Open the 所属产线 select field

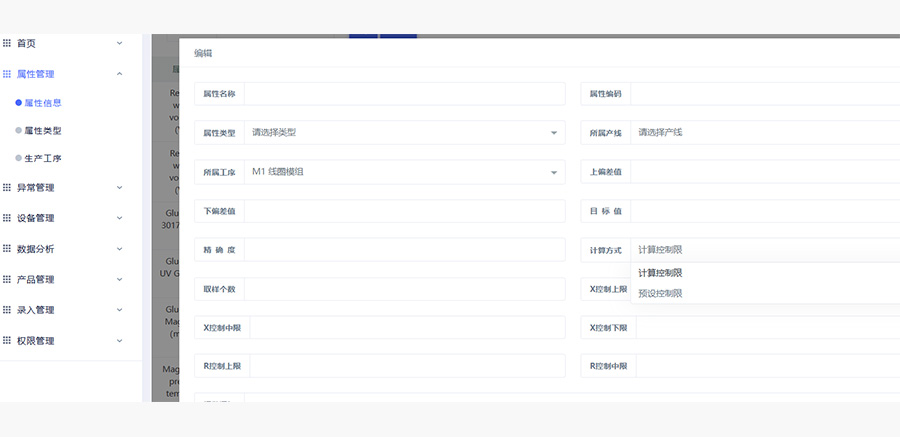pos(765,133)
